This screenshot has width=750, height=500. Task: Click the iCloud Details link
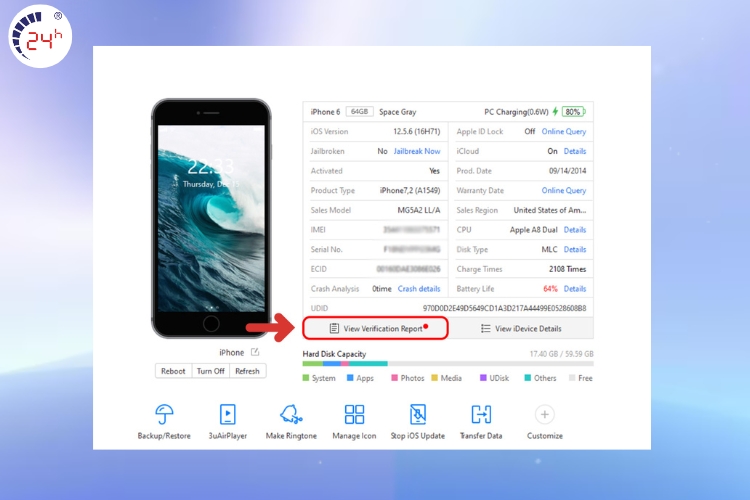pos(575,151)
